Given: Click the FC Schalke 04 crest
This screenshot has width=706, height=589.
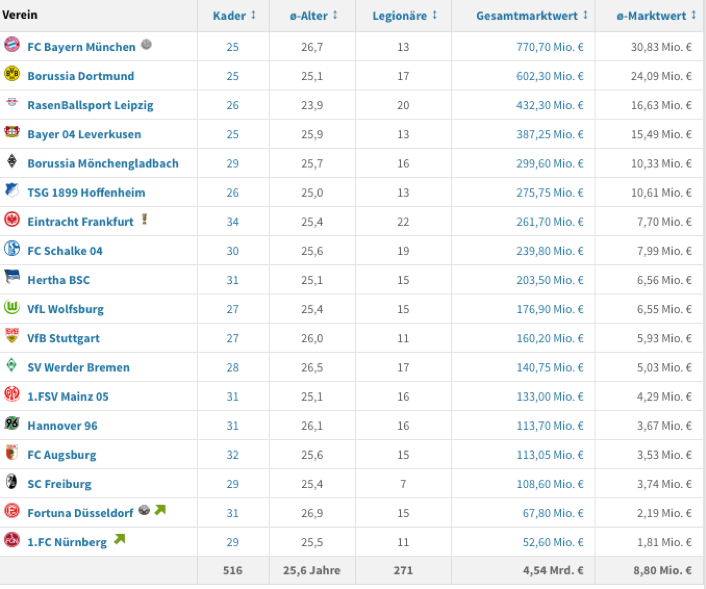Looking at the screenshot, I should (12, 248).
